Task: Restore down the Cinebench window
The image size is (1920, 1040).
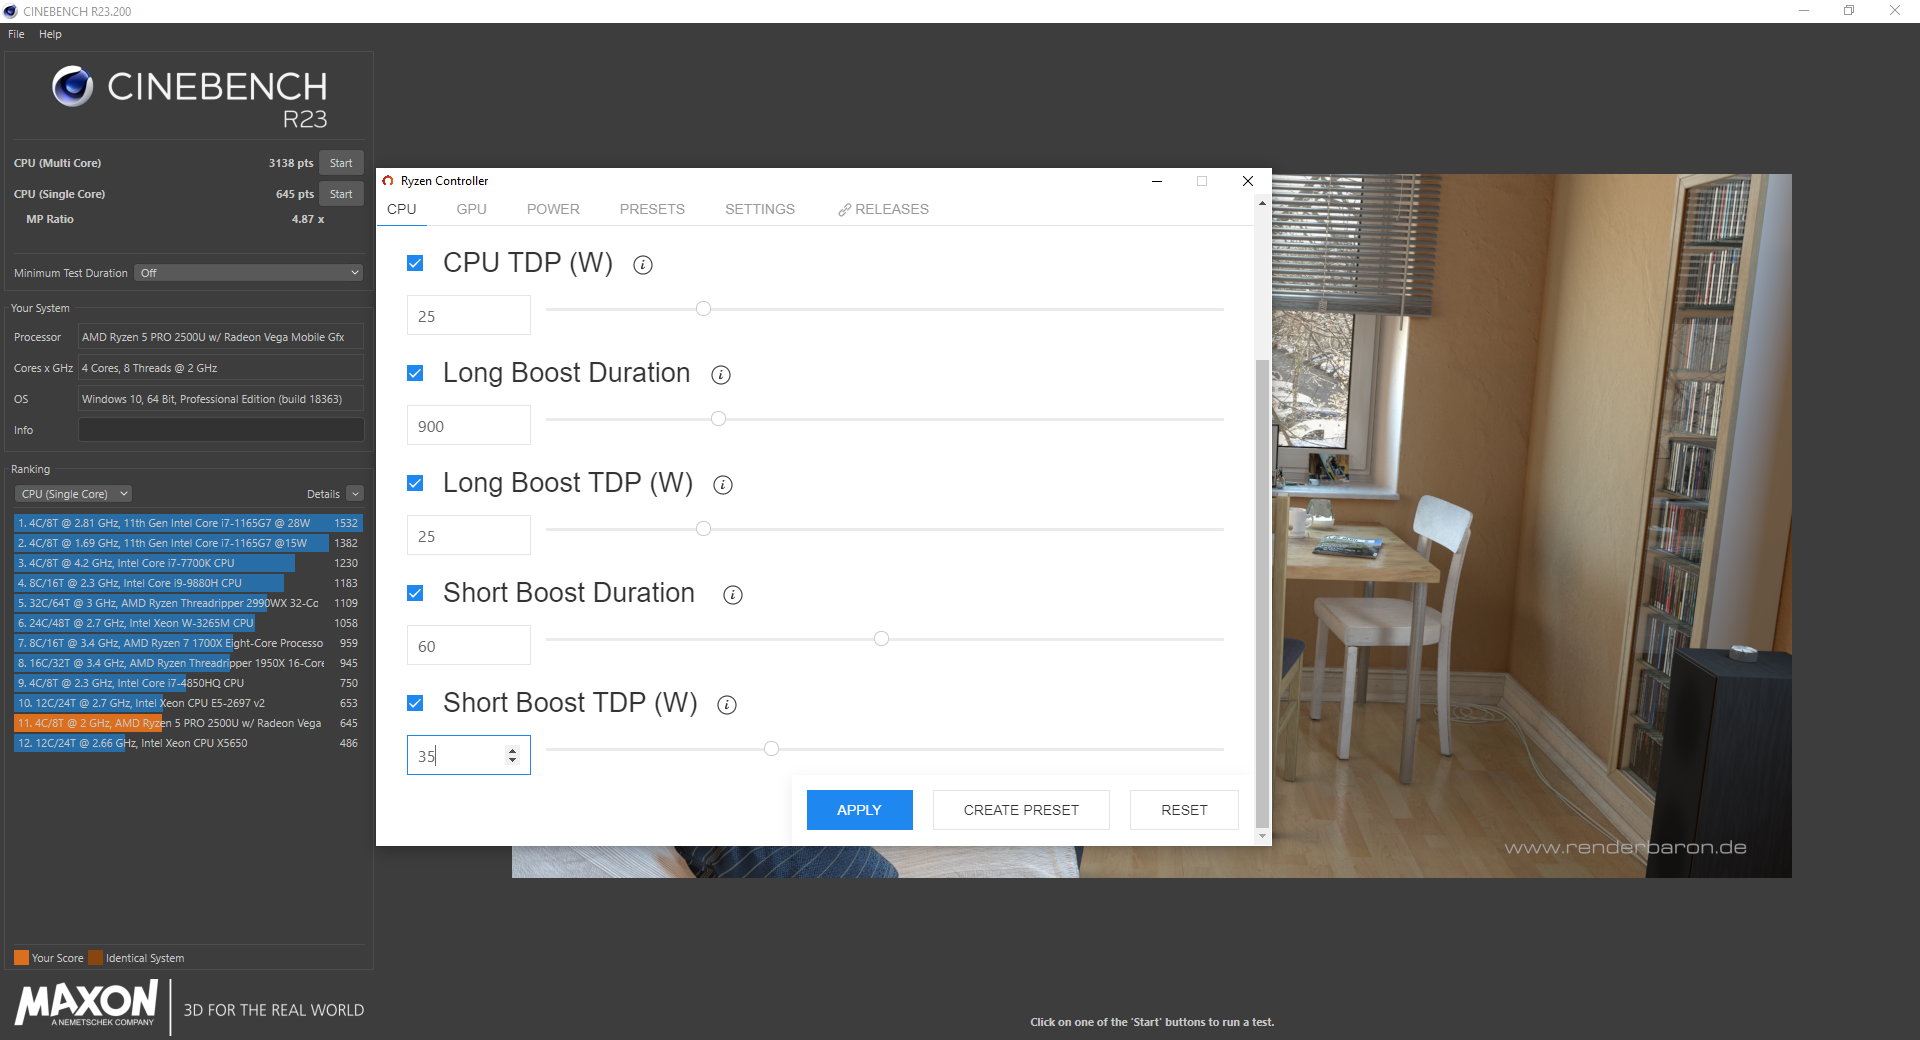Action: click(1849, 11)
